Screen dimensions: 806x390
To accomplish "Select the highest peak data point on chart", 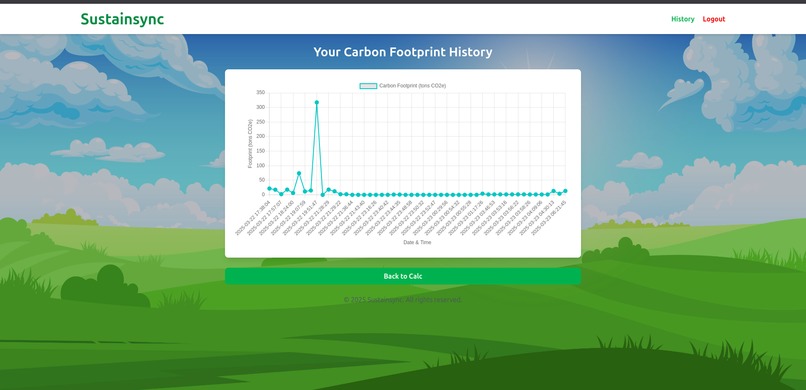I will 317,102.
